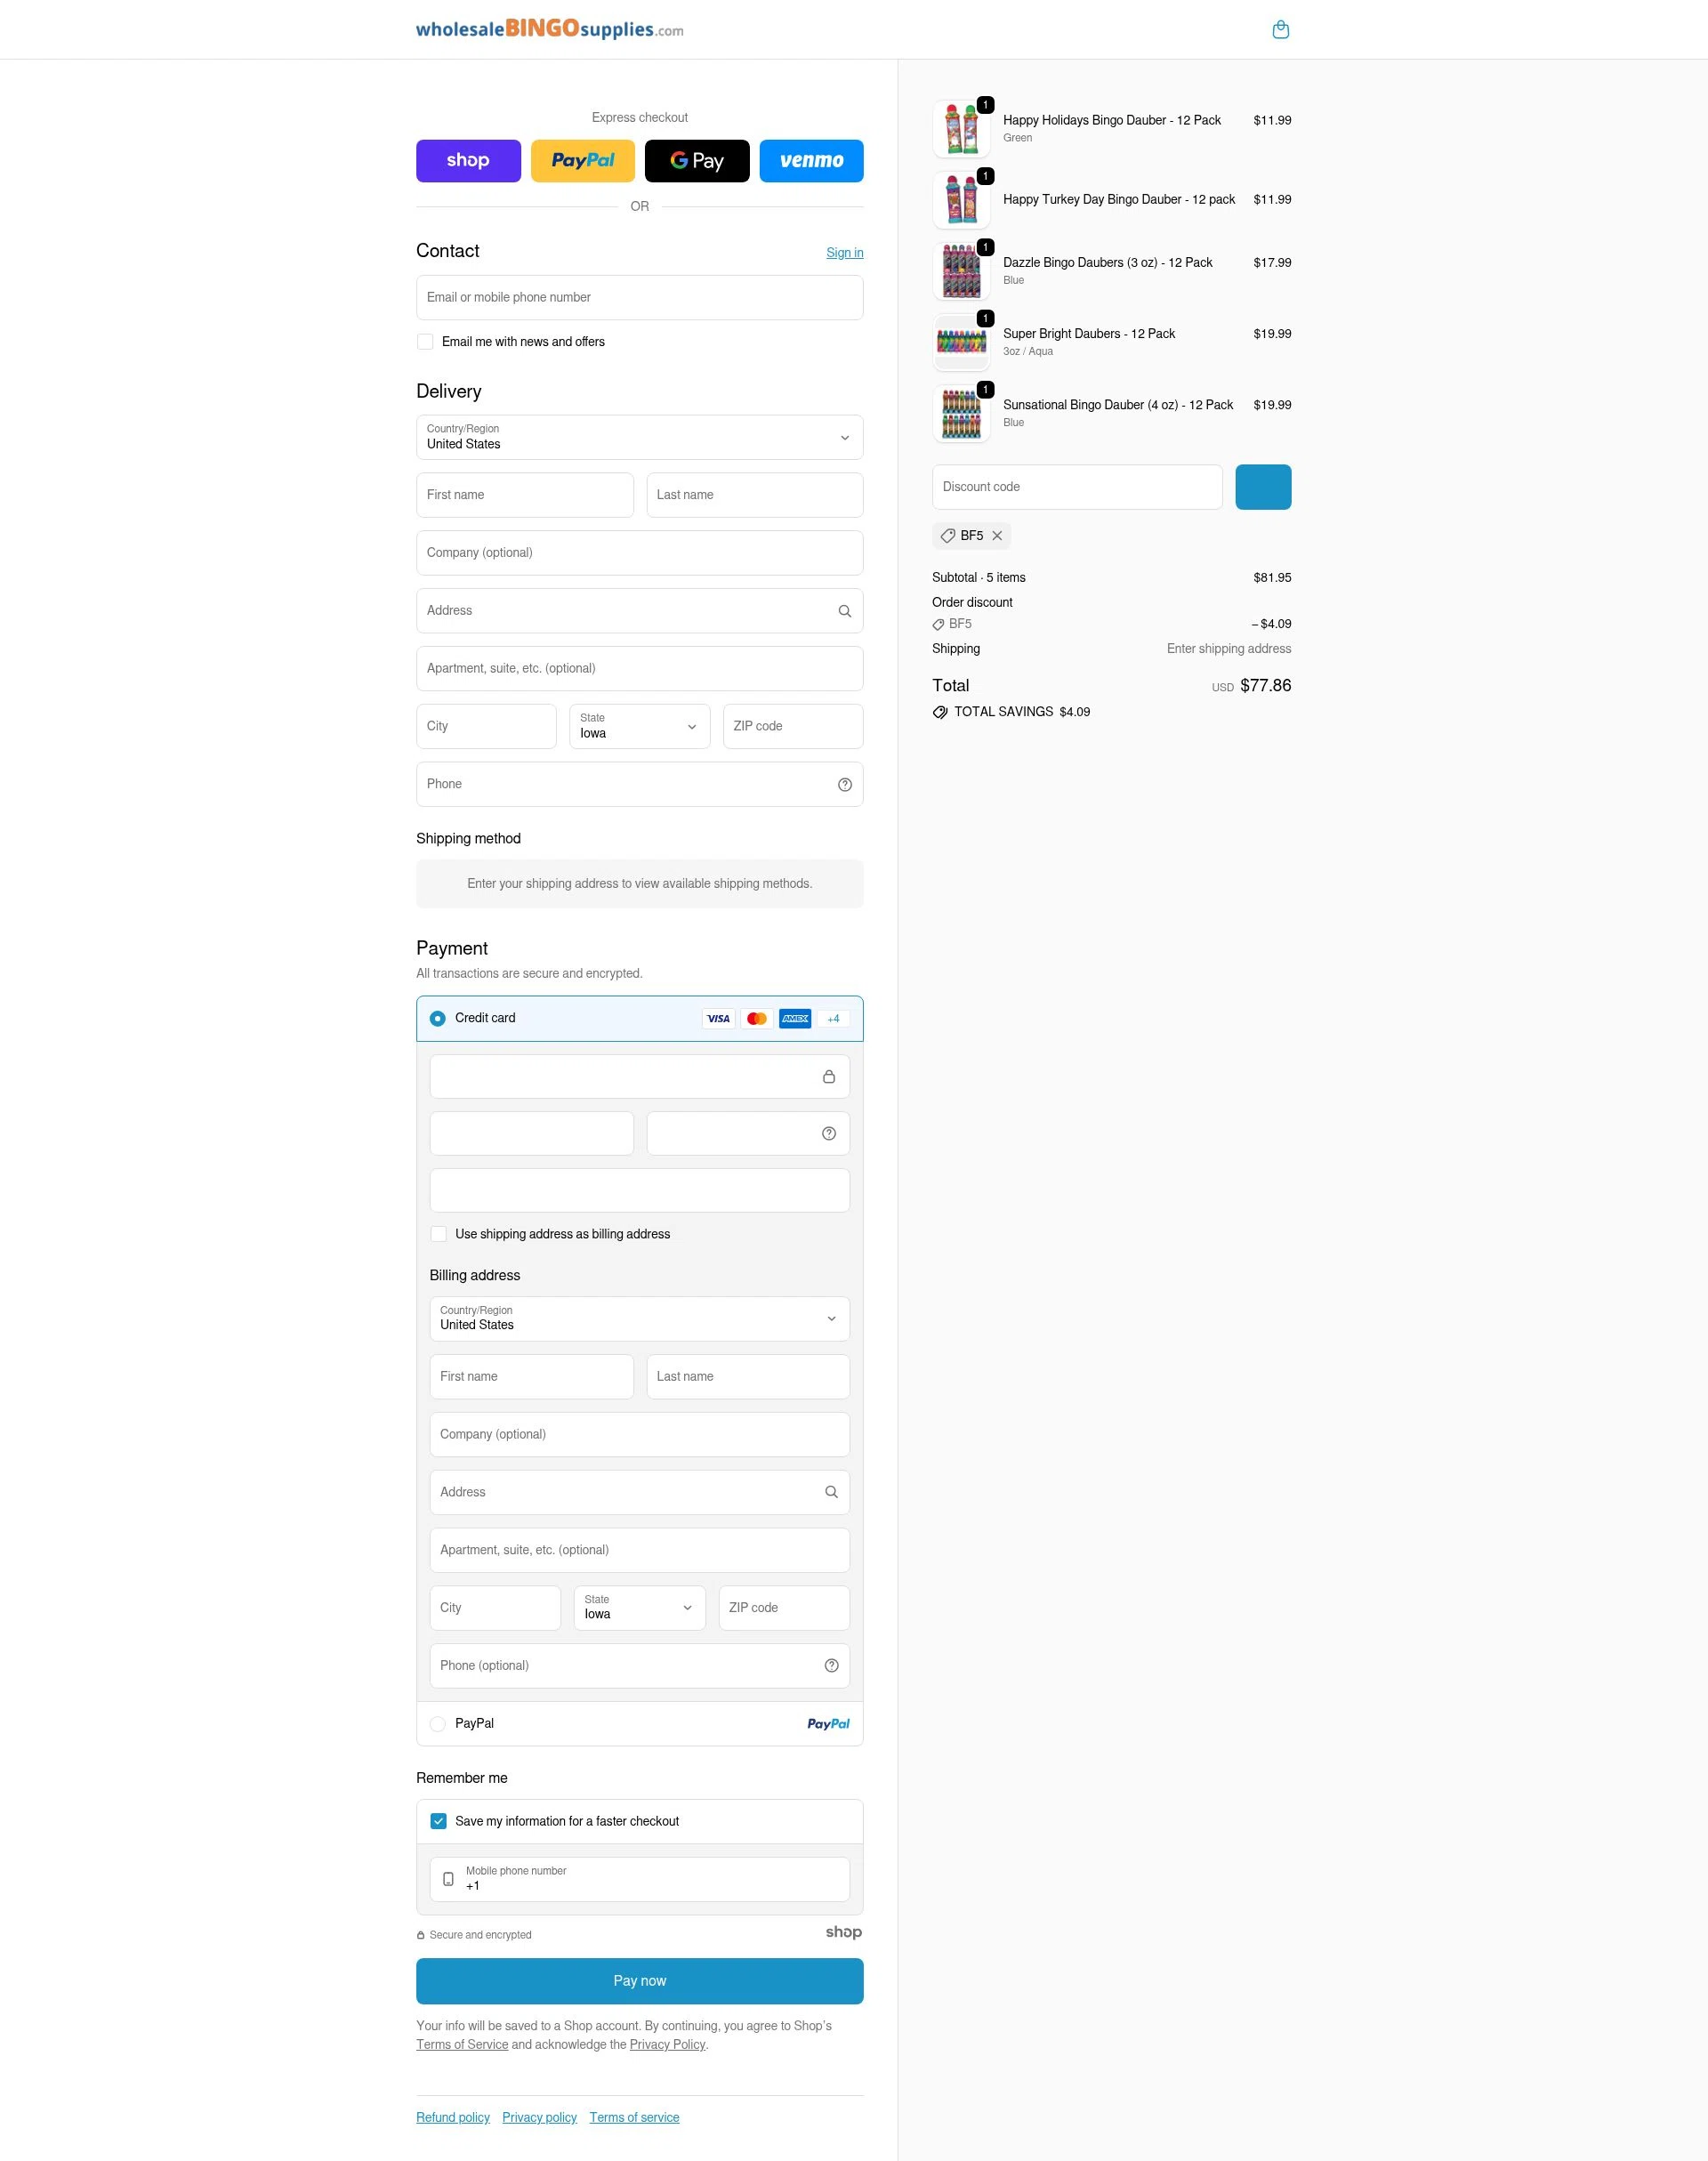
Task: Open the shopping bag at top right
Action: [1282, 29]
